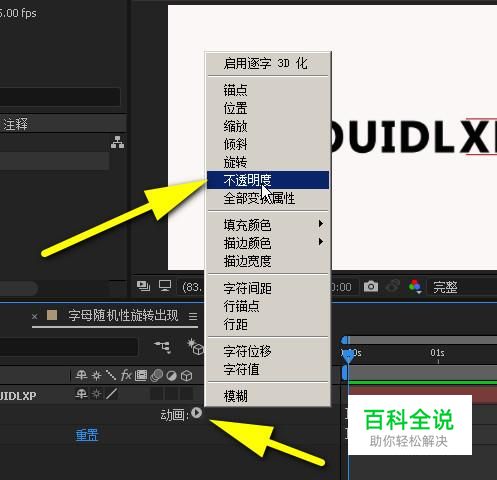Toggle quality switch on UIDLXP layer
Screen dimensions: 497x480
112,394
